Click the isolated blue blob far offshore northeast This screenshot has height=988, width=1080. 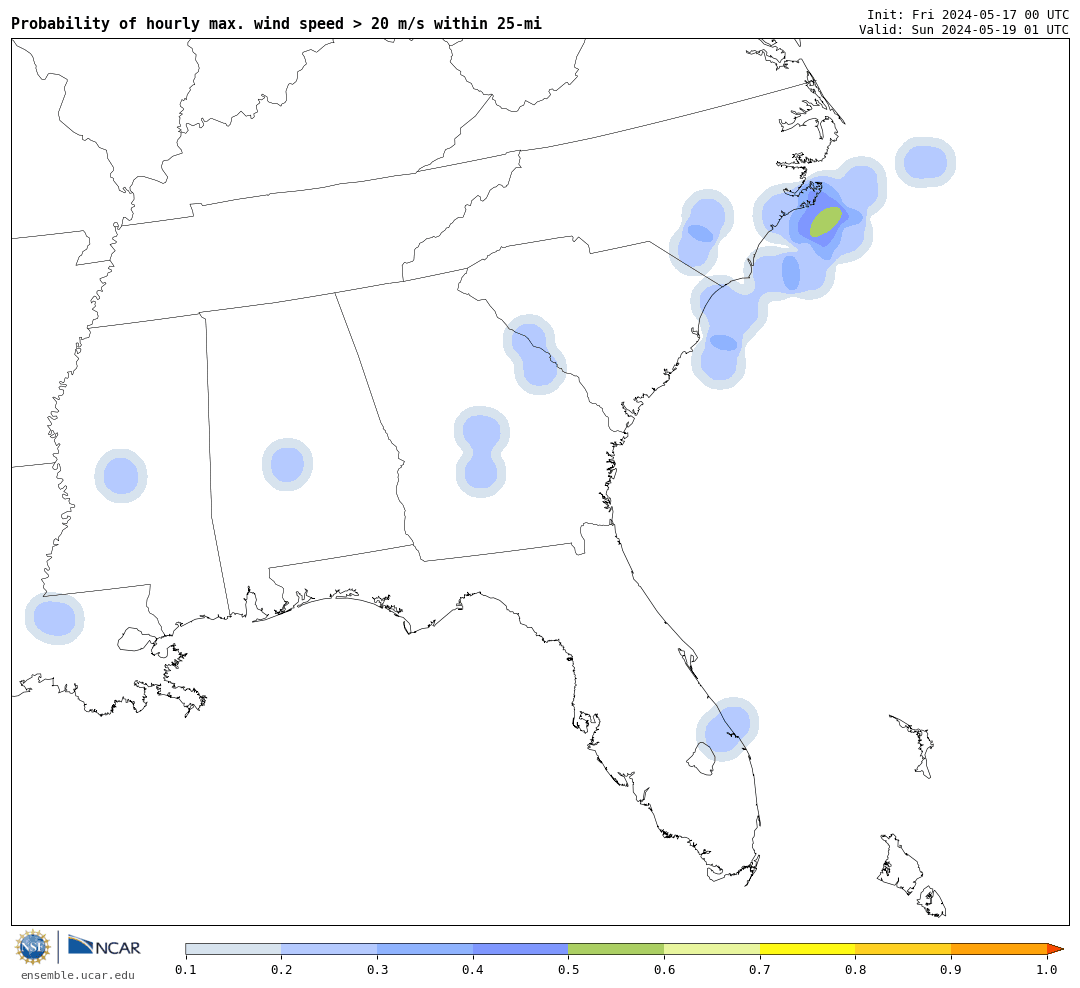coord(925,163)
